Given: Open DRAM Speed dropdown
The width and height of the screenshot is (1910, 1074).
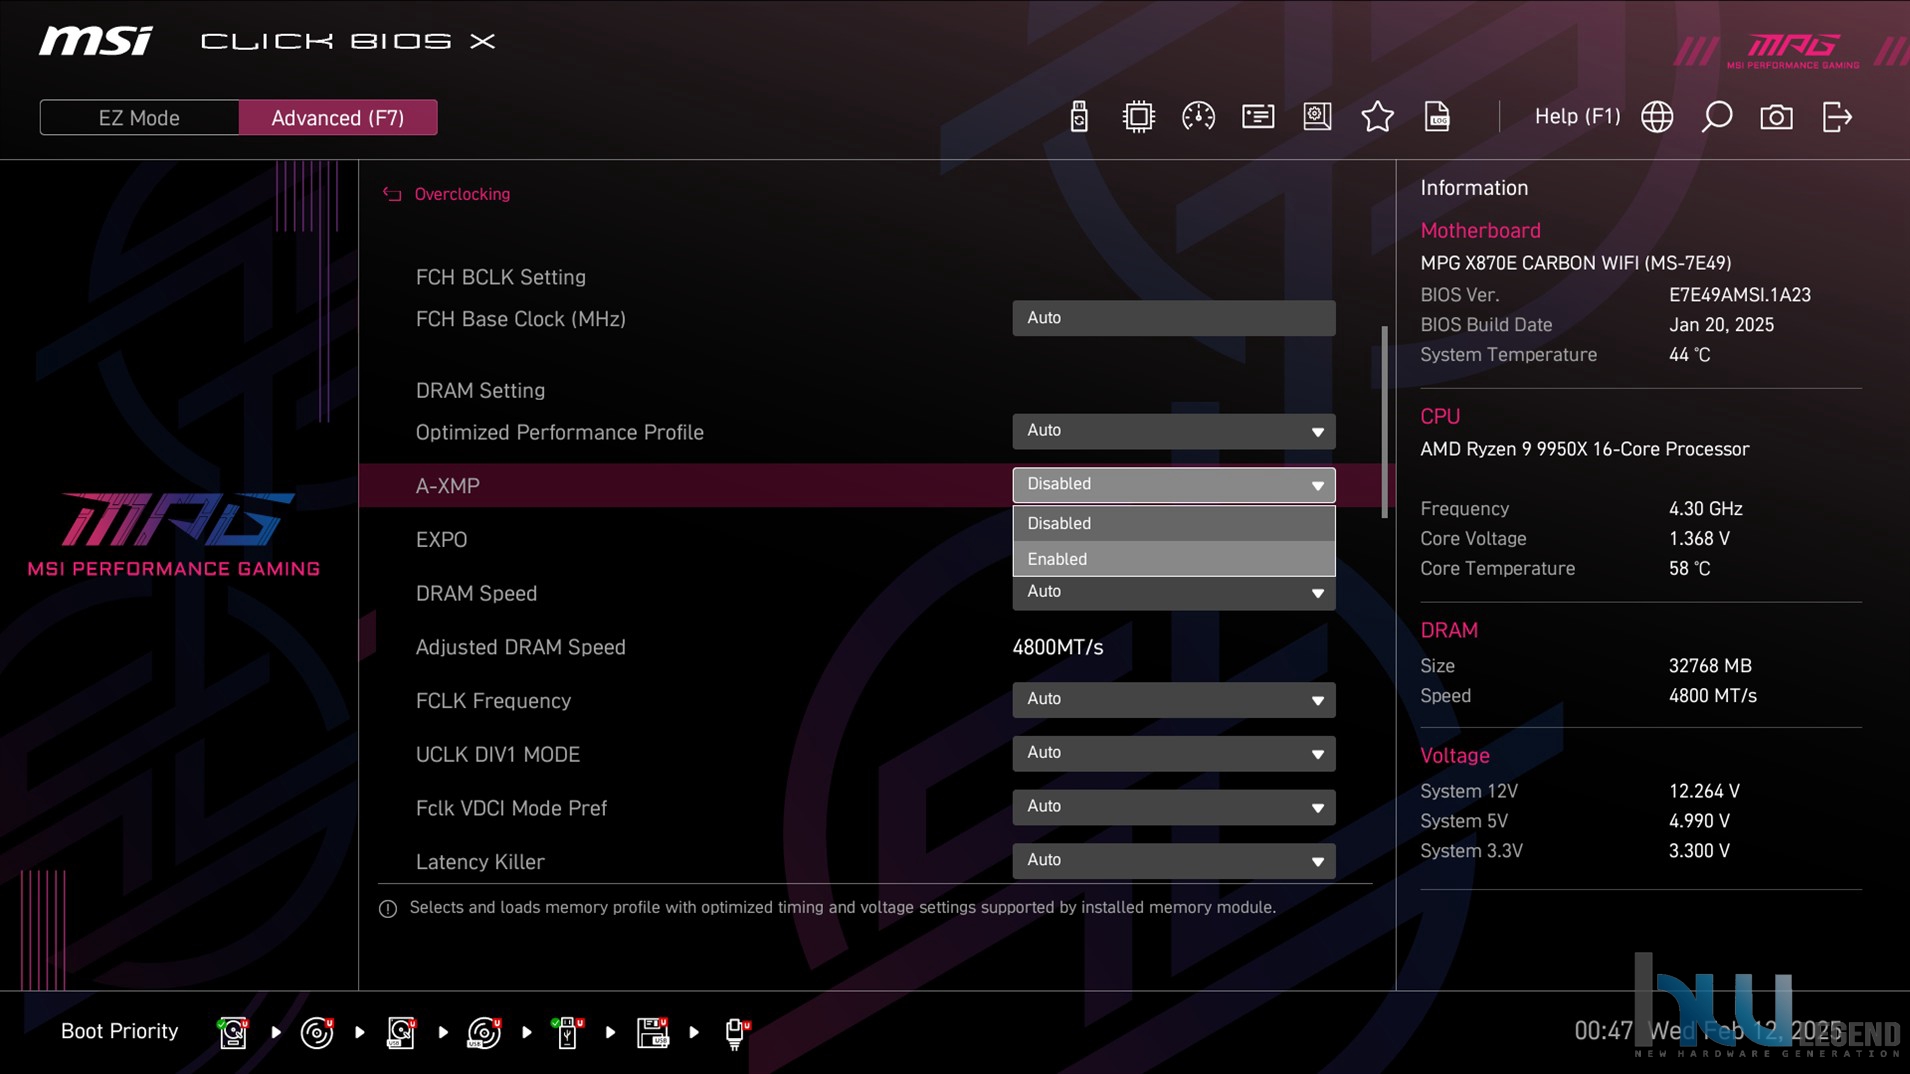Looking at the screenshot, I should [x=1173, y=593].
